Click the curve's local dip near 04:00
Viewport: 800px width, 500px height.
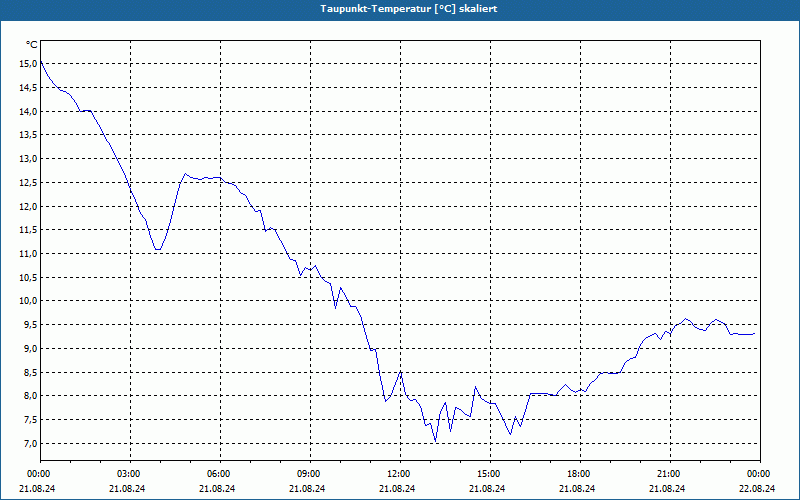(x=158, y=249)
